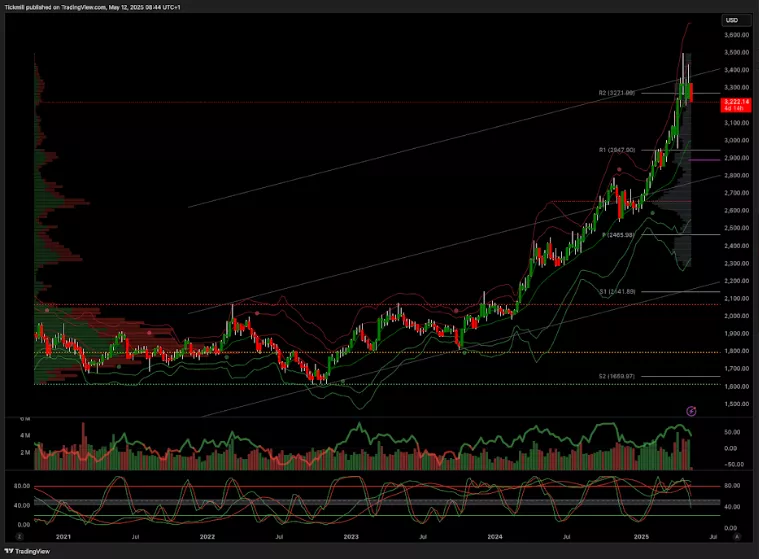Select the S1 (2141.83) support level label
Image resolution: width=759 pixels, height=559 pixels.
click(617, 291)
